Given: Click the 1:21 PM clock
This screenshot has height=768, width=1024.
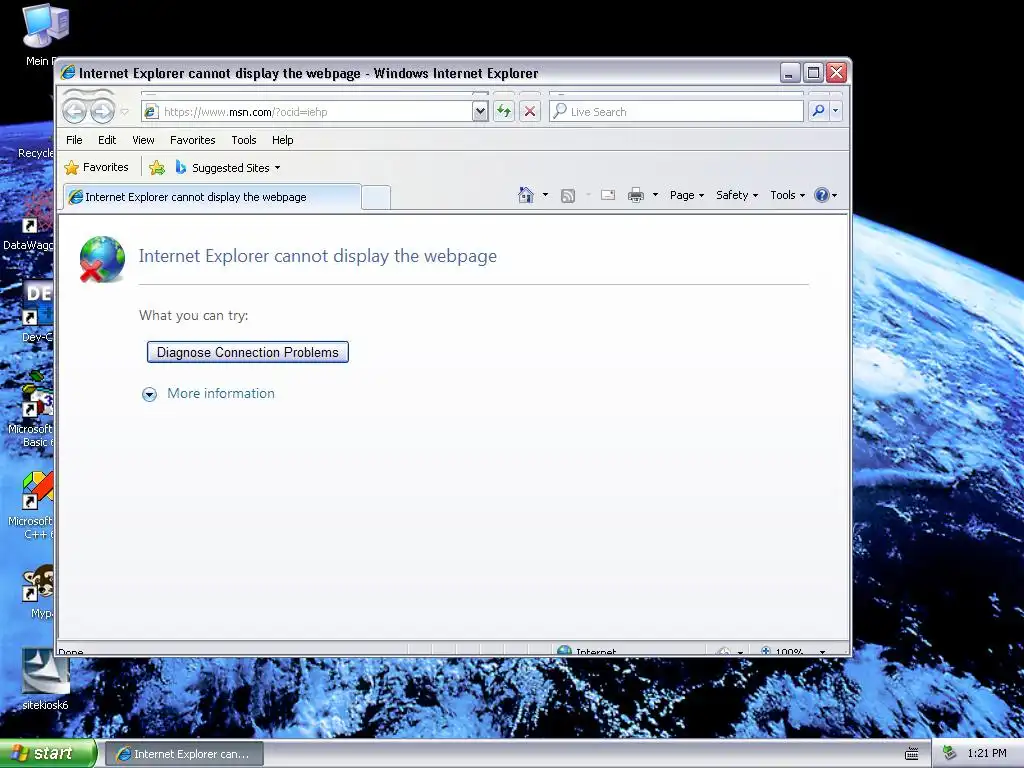Looking at the screenshot, I should pyautogui.click(x=987, y=754).
